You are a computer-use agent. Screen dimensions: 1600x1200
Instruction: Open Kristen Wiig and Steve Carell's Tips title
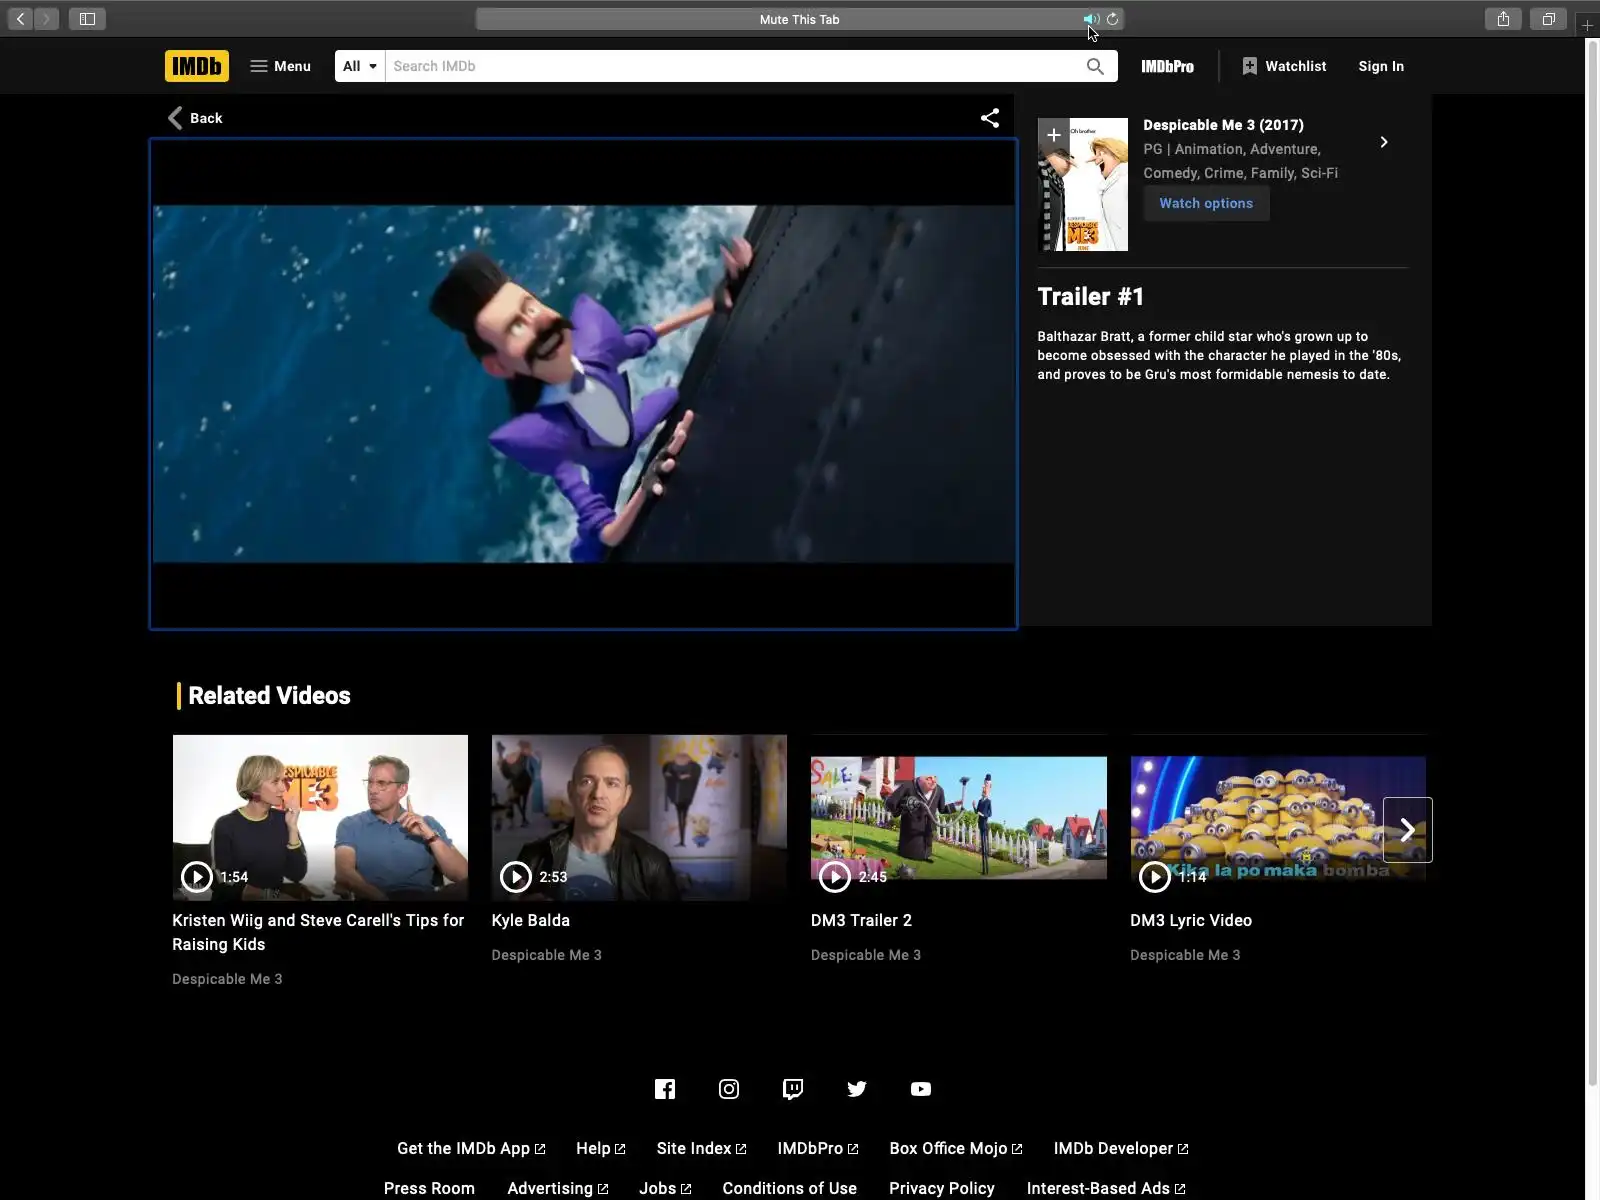click(318, 932)
